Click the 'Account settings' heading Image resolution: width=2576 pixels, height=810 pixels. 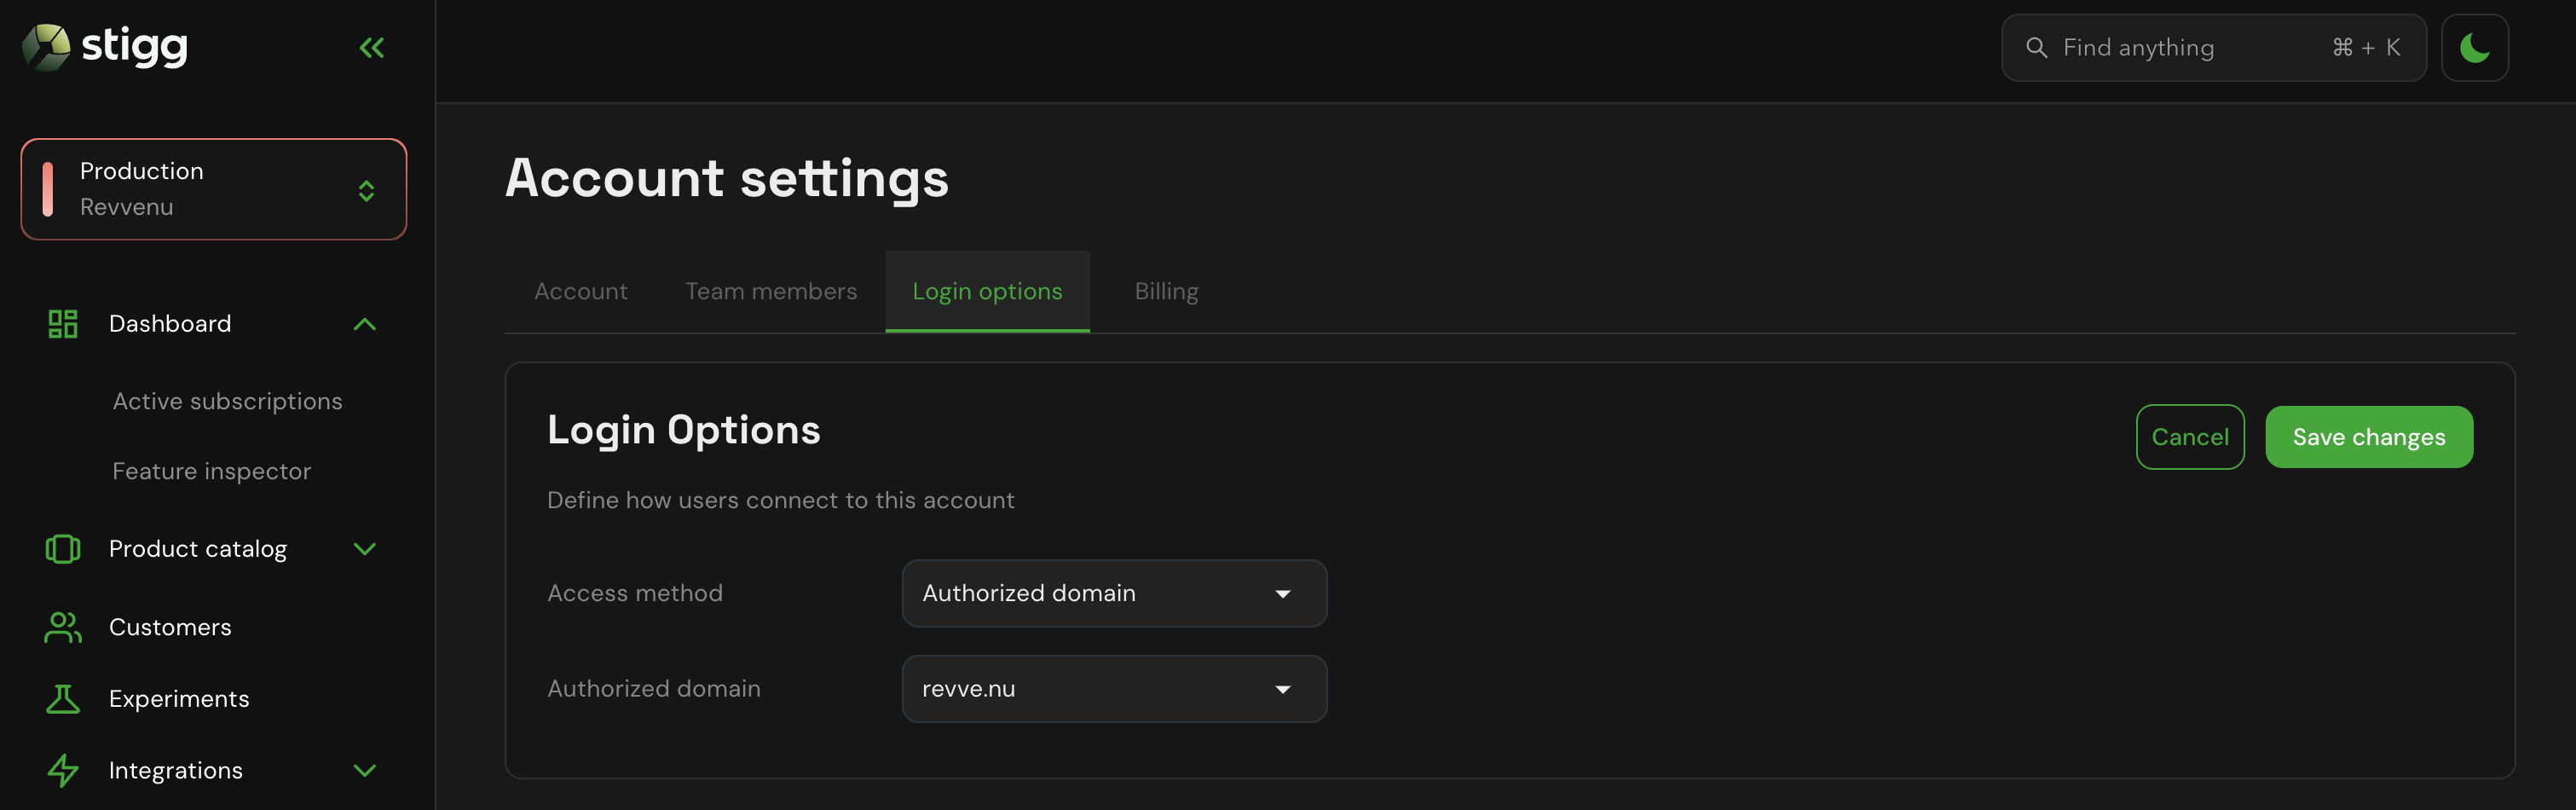(727, 178)
